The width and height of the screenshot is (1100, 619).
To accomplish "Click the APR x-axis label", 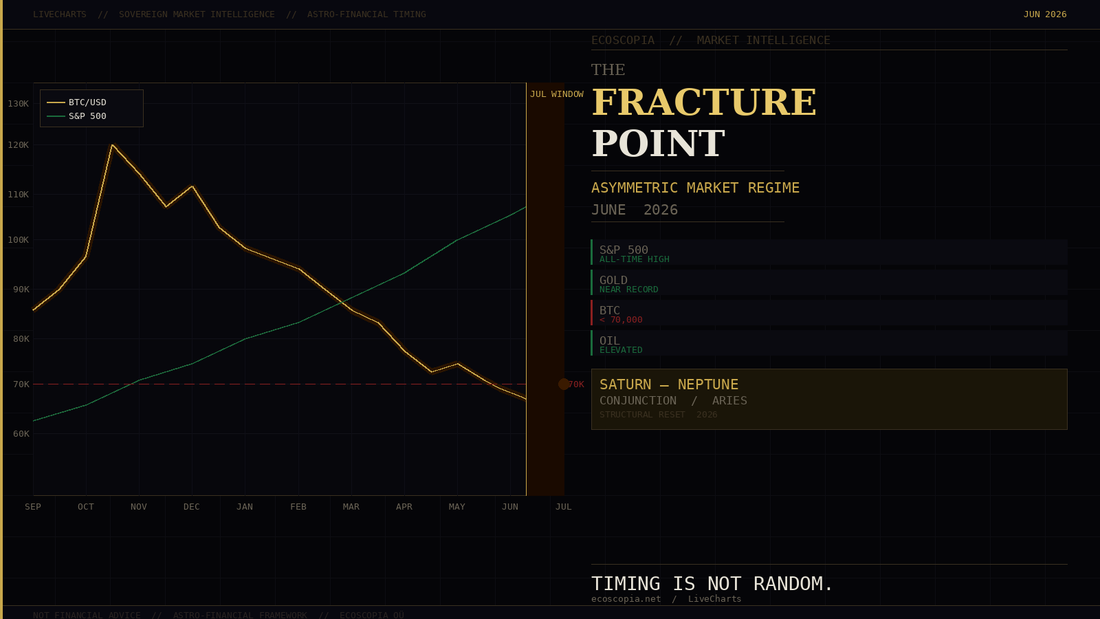I will click(404, 507).
